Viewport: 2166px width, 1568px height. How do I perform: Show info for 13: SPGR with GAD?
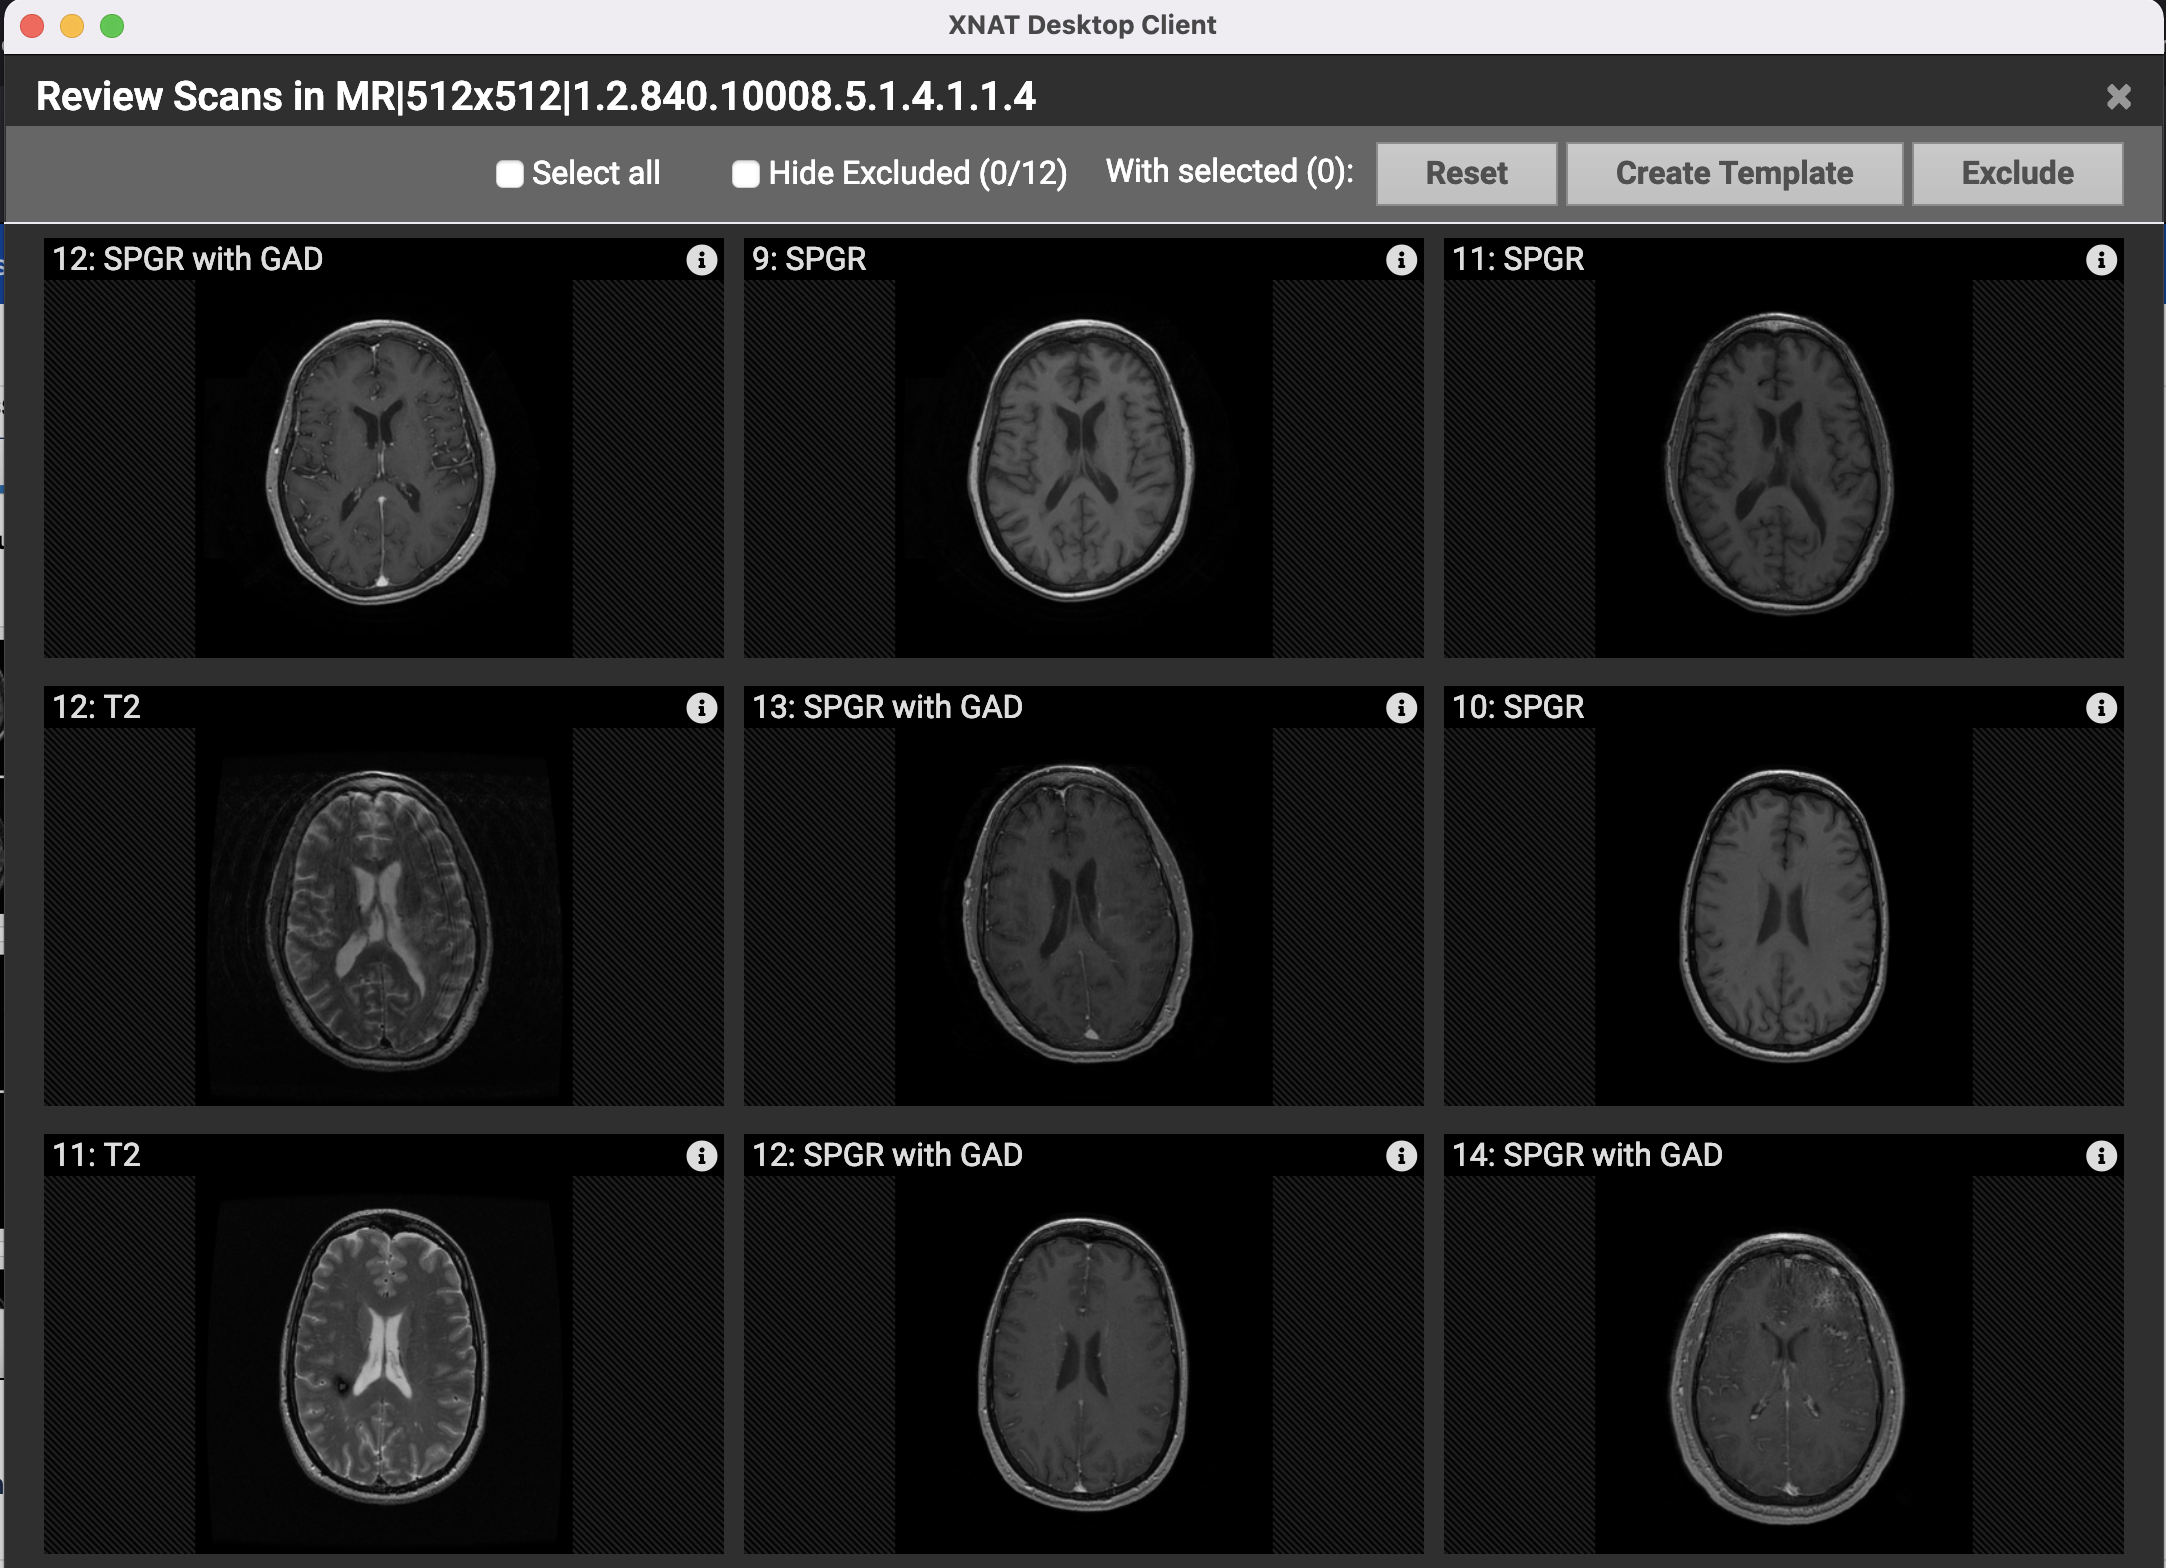[1401, 708]
